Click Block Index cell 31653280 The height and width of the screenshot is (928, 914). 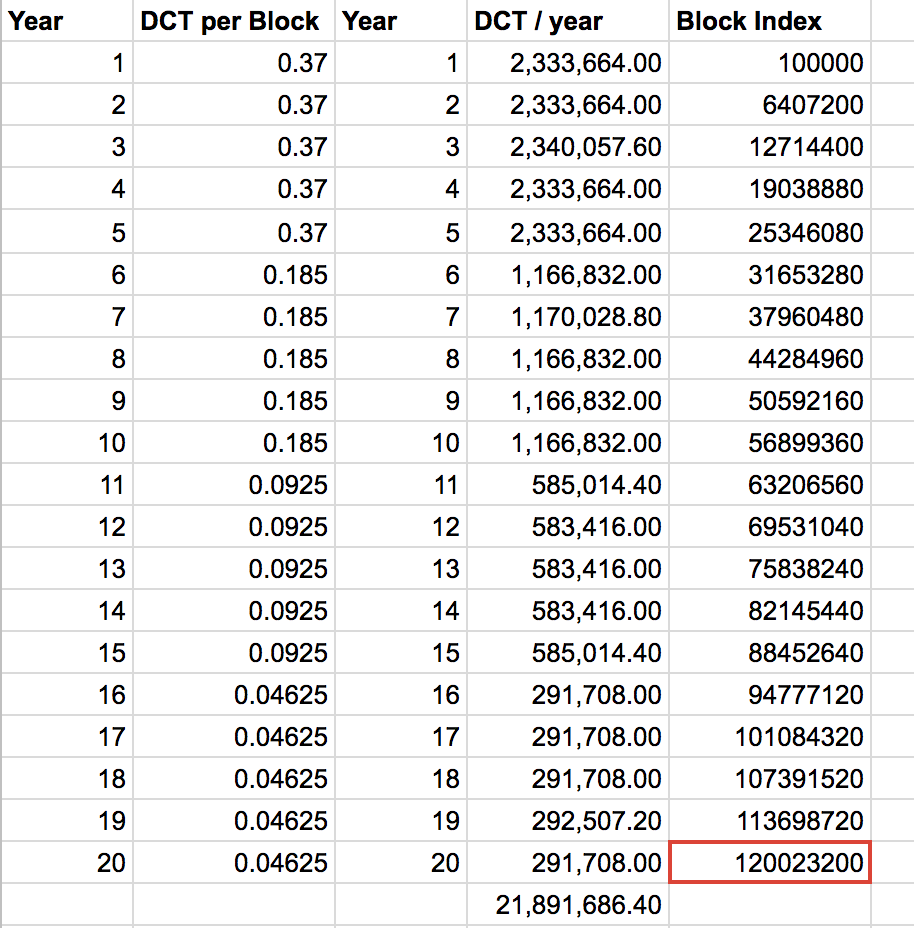coord(770,275)
